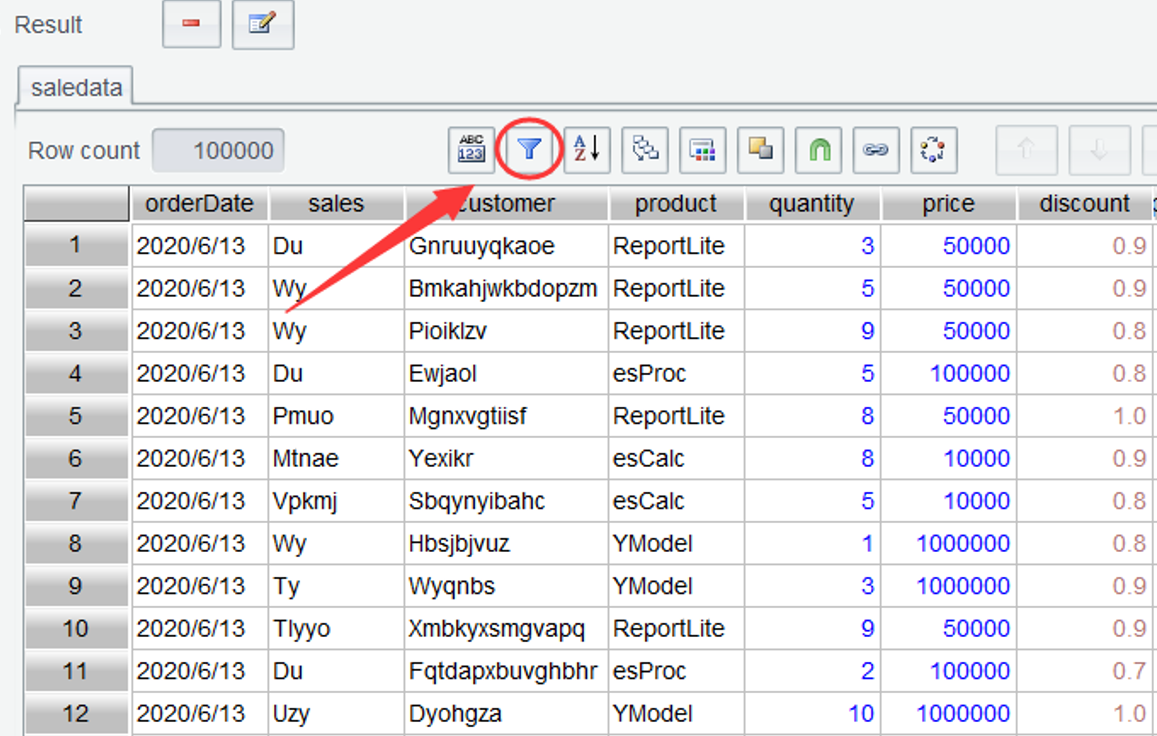Select the quantity column header

pyautogui.click(x=812, y=204)
